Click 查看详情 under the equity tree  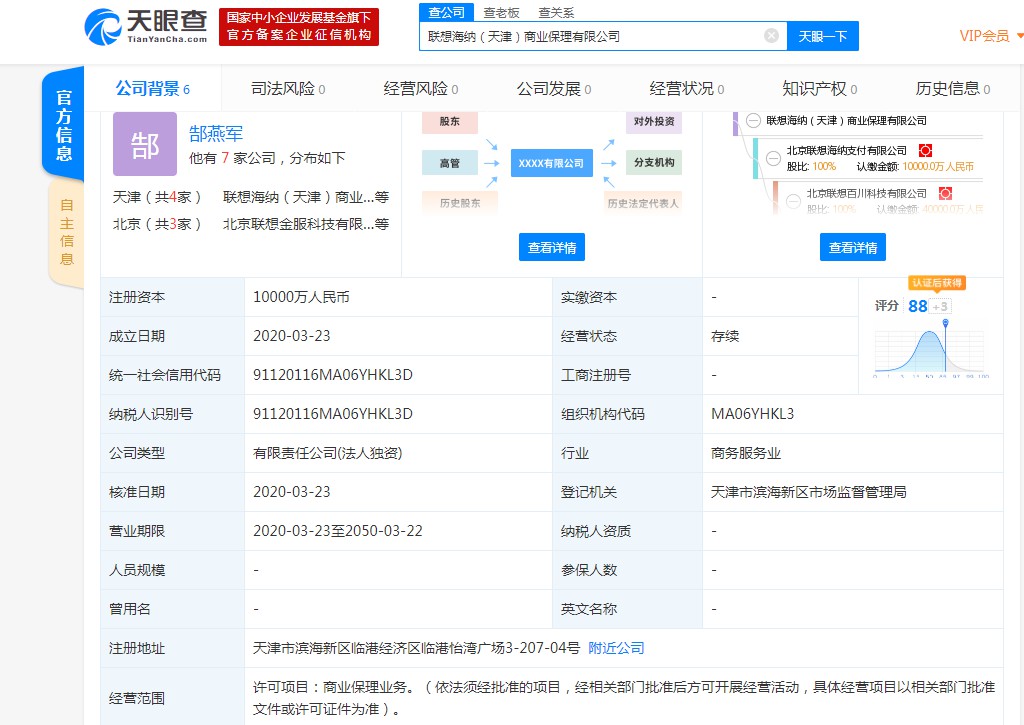tap(853, 247)
